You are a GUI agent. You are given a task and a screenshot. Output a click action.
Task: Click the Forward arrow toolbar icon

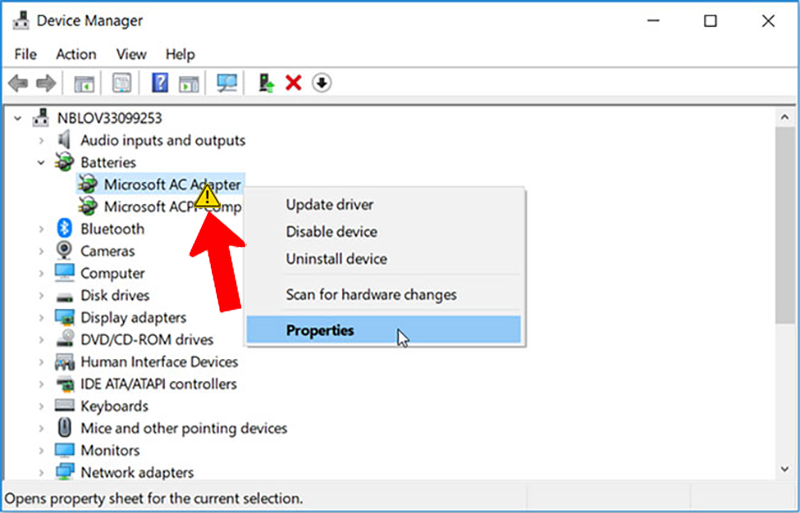pyautogui.click(x=46, y=83)
